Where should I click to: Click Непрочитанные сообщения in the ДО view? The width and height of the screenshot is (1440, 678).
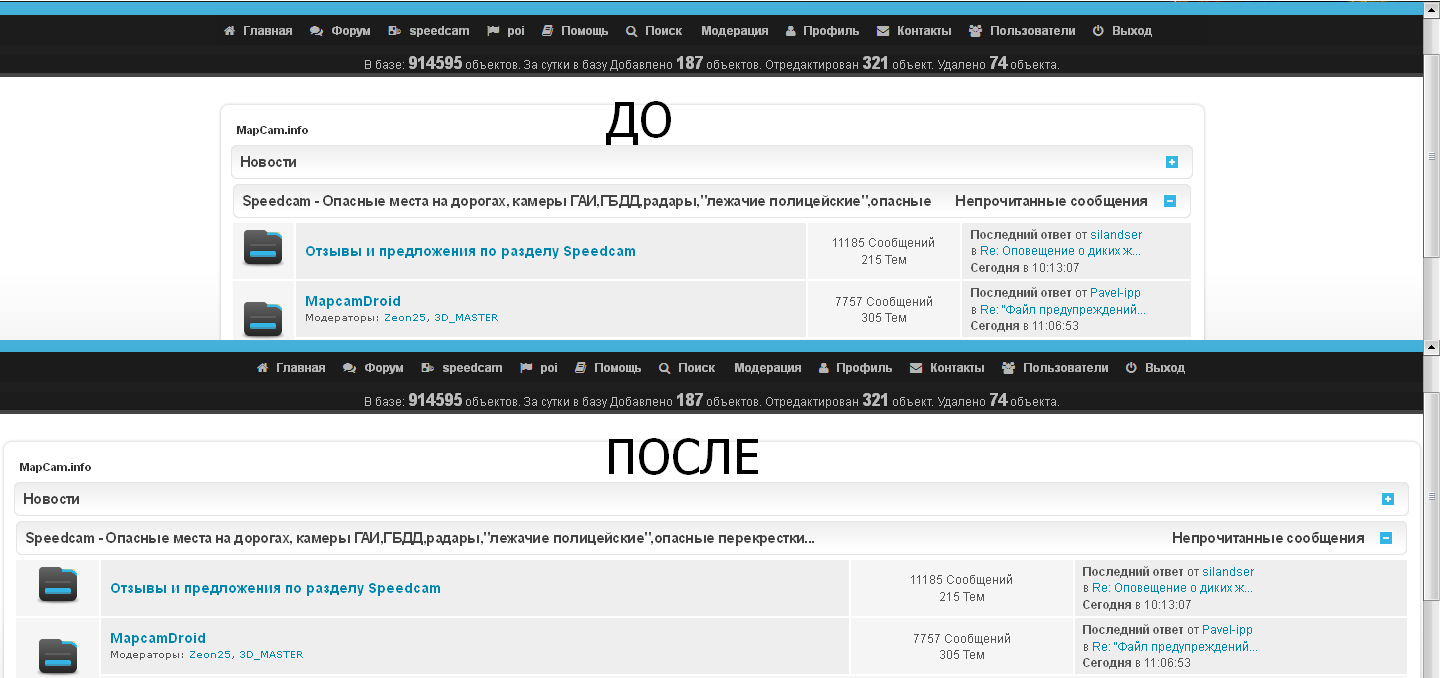tap(1051, 201)
